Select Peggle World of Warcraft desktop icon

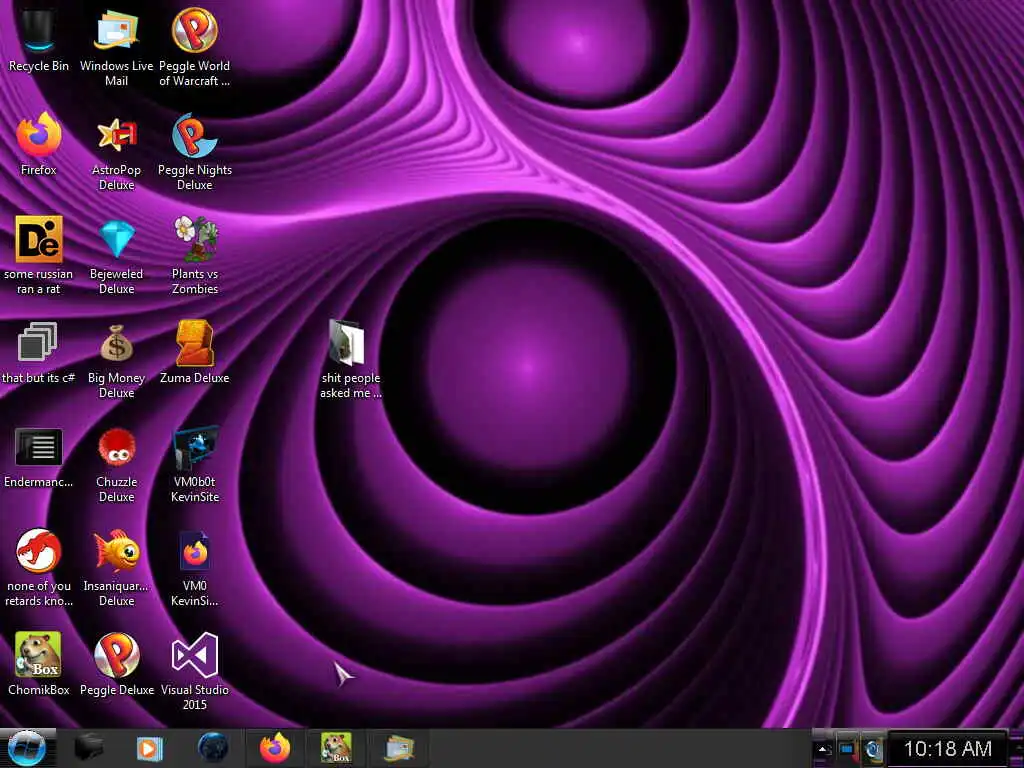(x=195, y=47)
